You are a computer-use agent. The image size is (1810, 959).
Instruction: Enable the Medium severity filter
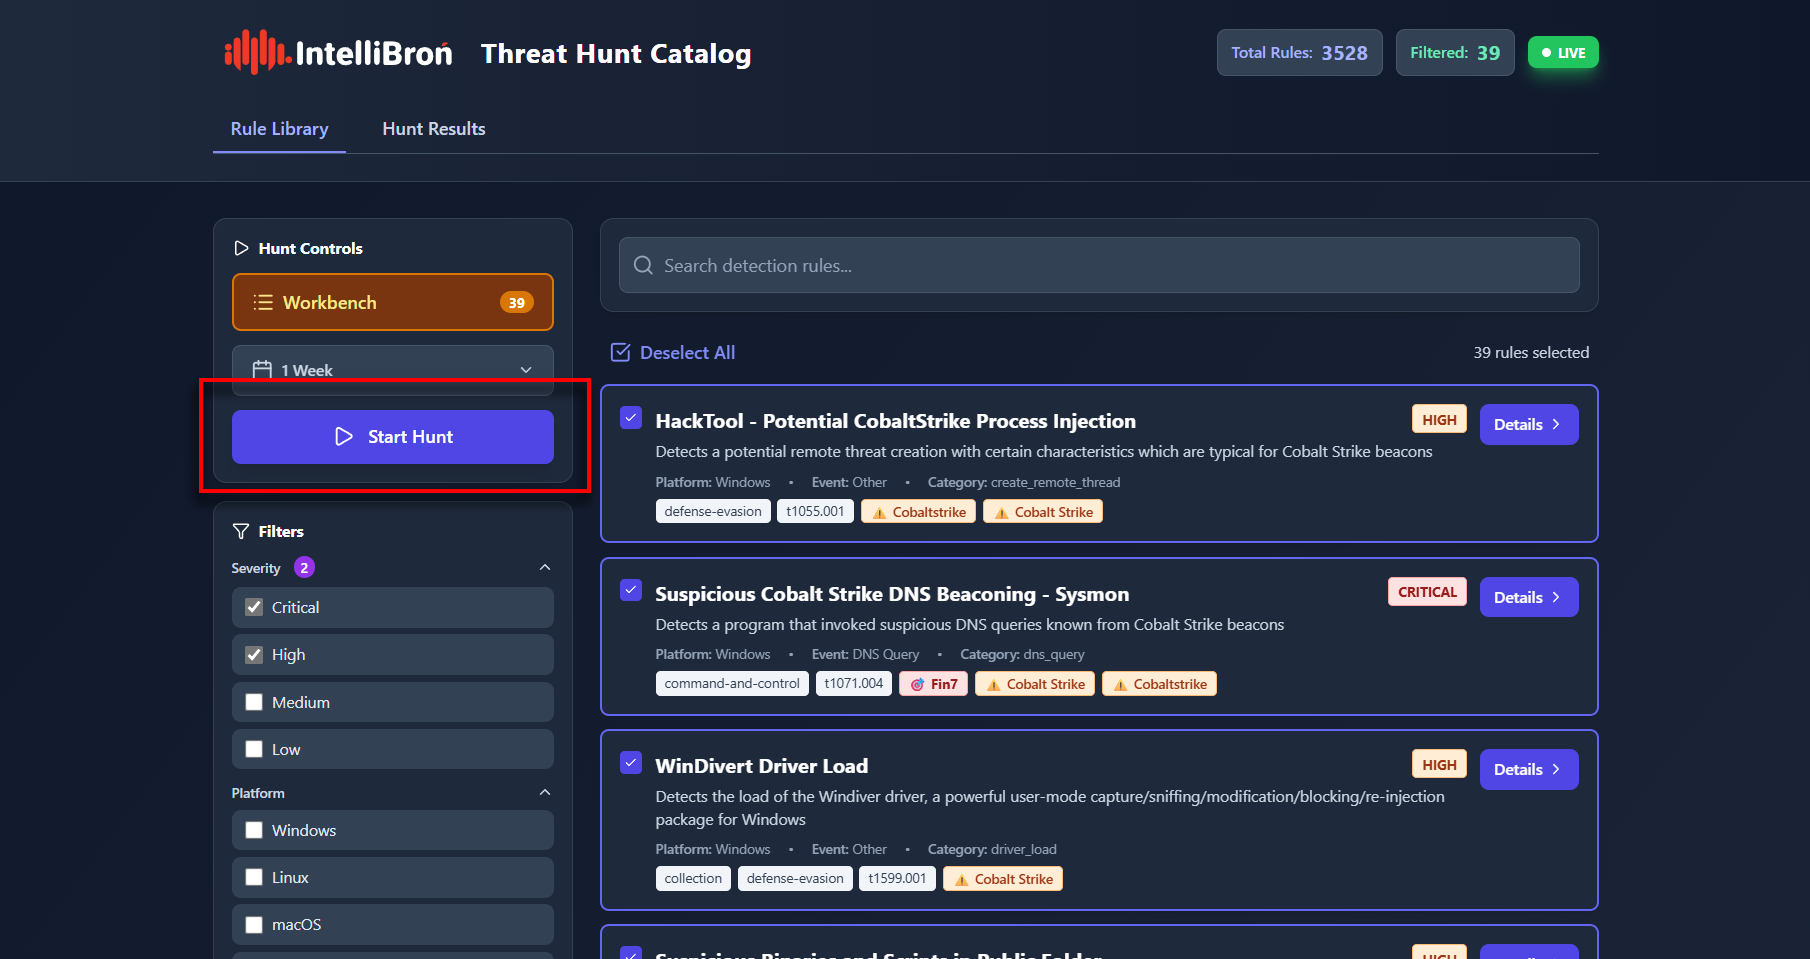tap(255, 703)
